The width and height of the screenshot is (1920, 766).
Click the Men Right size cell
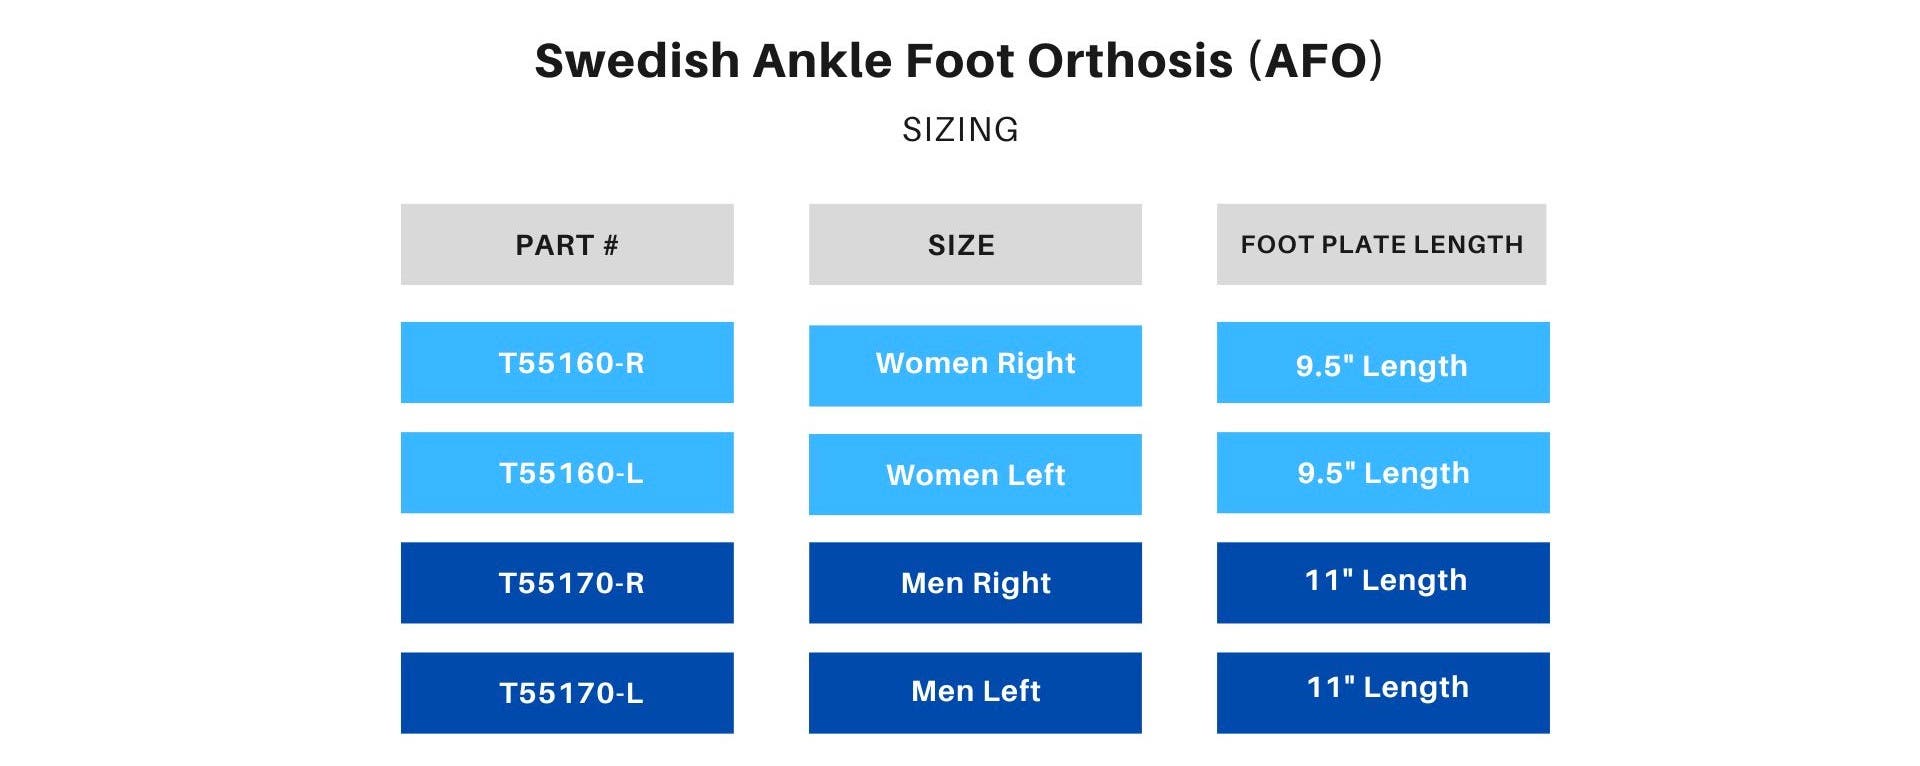(975, 582)
